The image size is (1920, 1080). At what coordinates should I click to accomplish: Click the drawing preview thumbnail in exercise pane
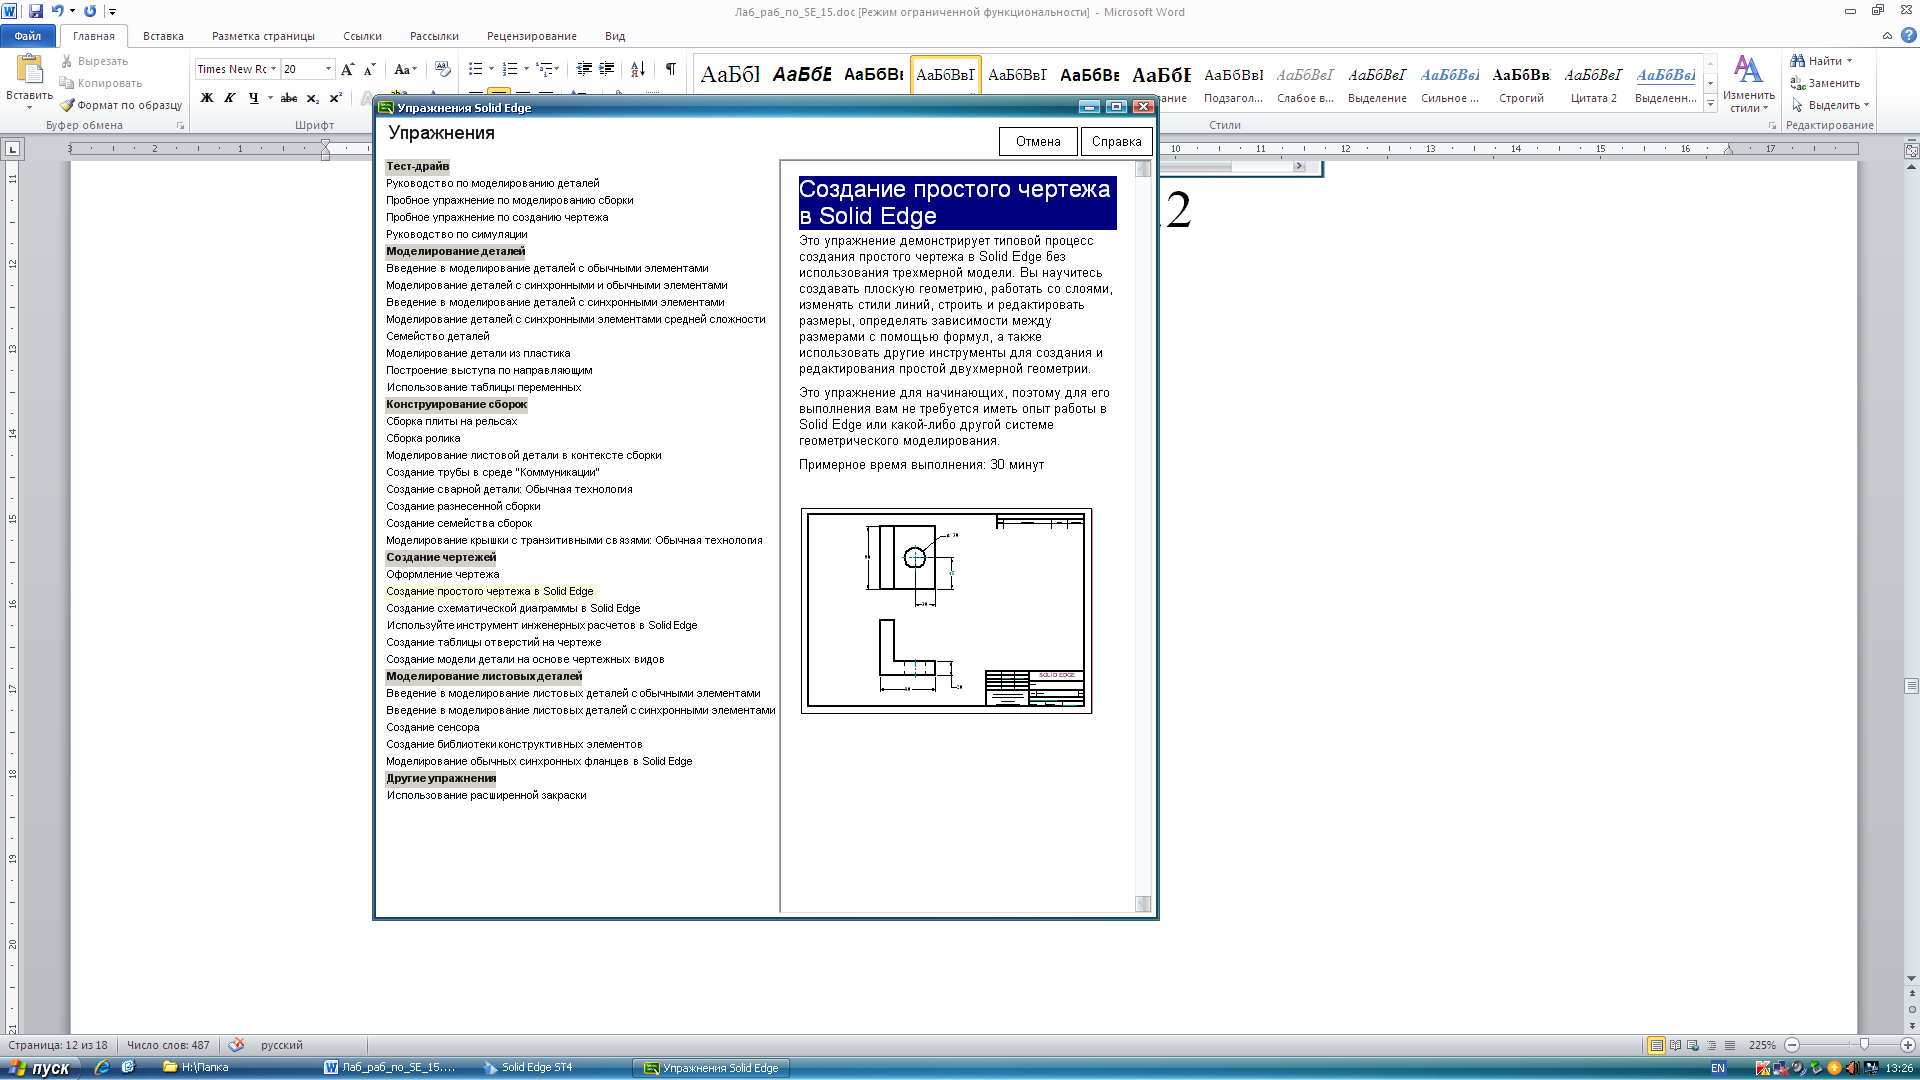pyautogui.click(x=946, y=611)
